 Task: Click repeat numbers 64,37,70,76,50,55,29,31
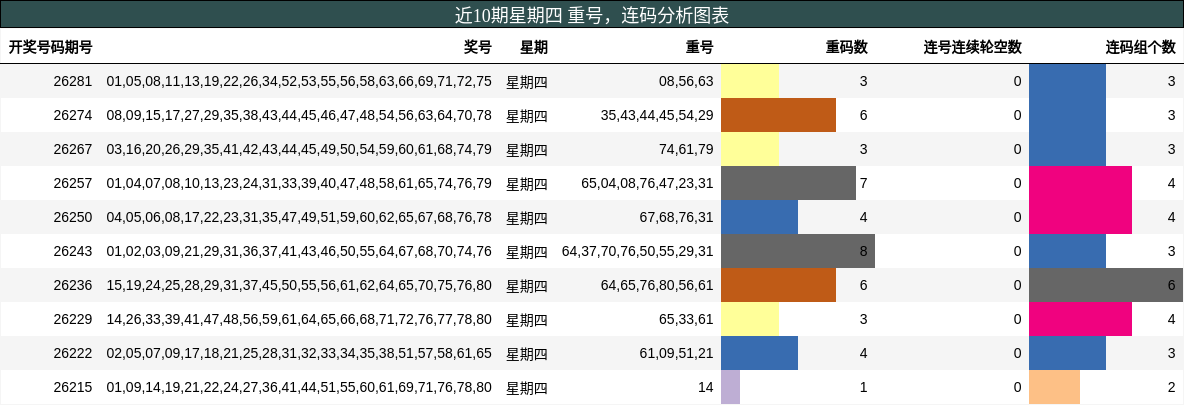click(637, 251)
